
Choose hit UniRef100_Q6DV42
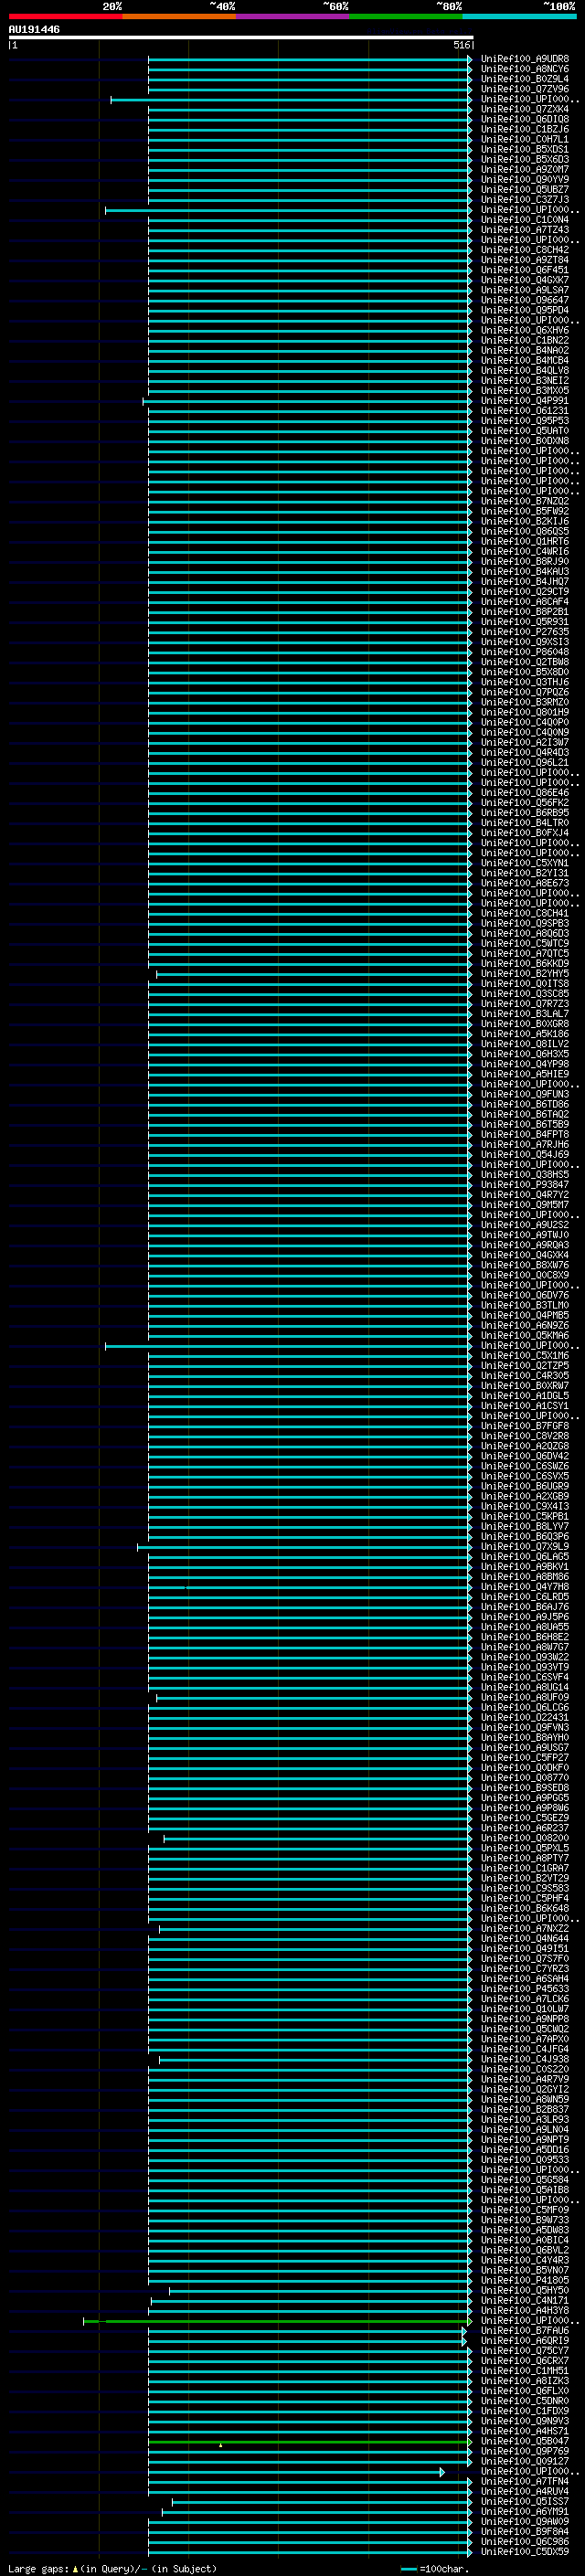525,1456
